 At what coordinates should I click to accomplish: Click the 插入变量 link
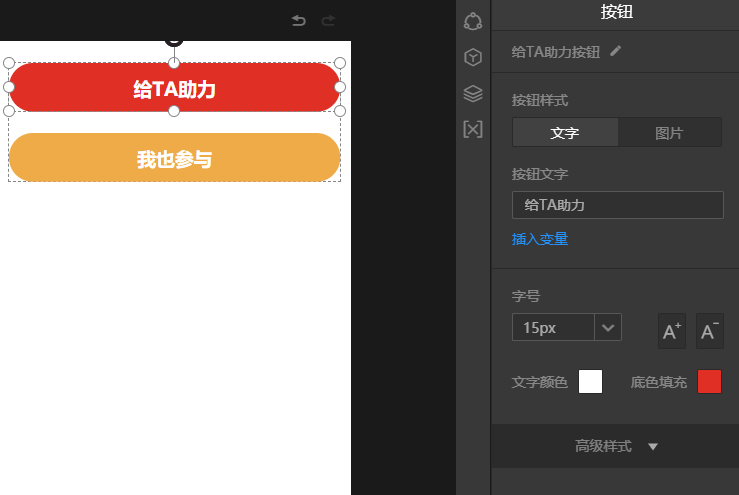pos(540,239)
